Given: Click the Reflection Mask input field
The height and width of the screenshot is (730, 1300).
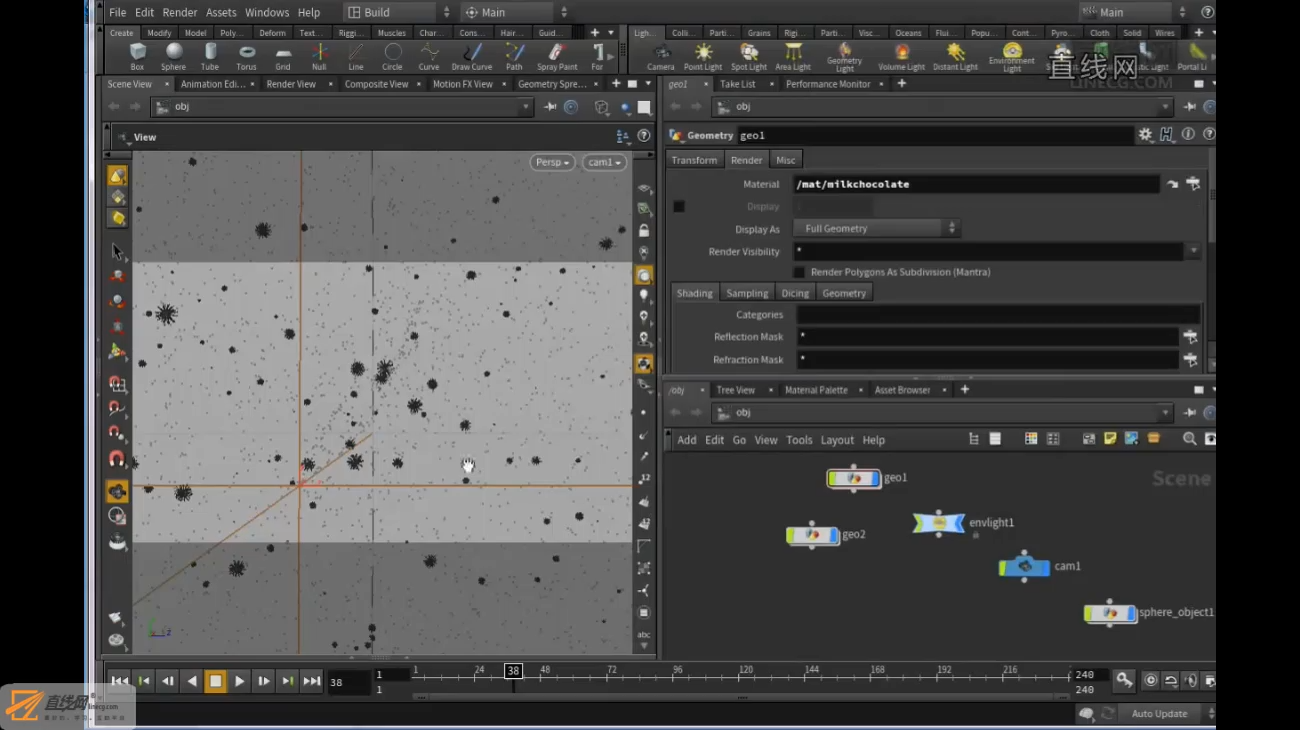Looking at the screenshot, I should click(x=988, y=337).
